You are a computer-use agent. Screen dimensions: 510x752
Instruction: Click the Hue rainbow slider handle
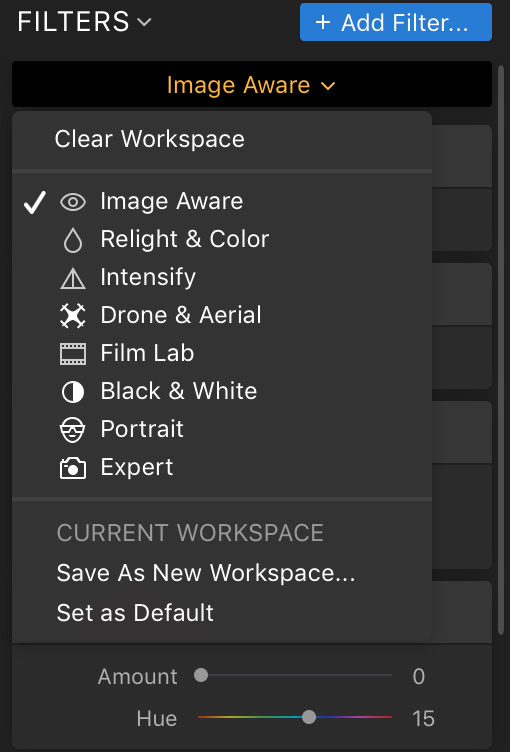point(309,717)
